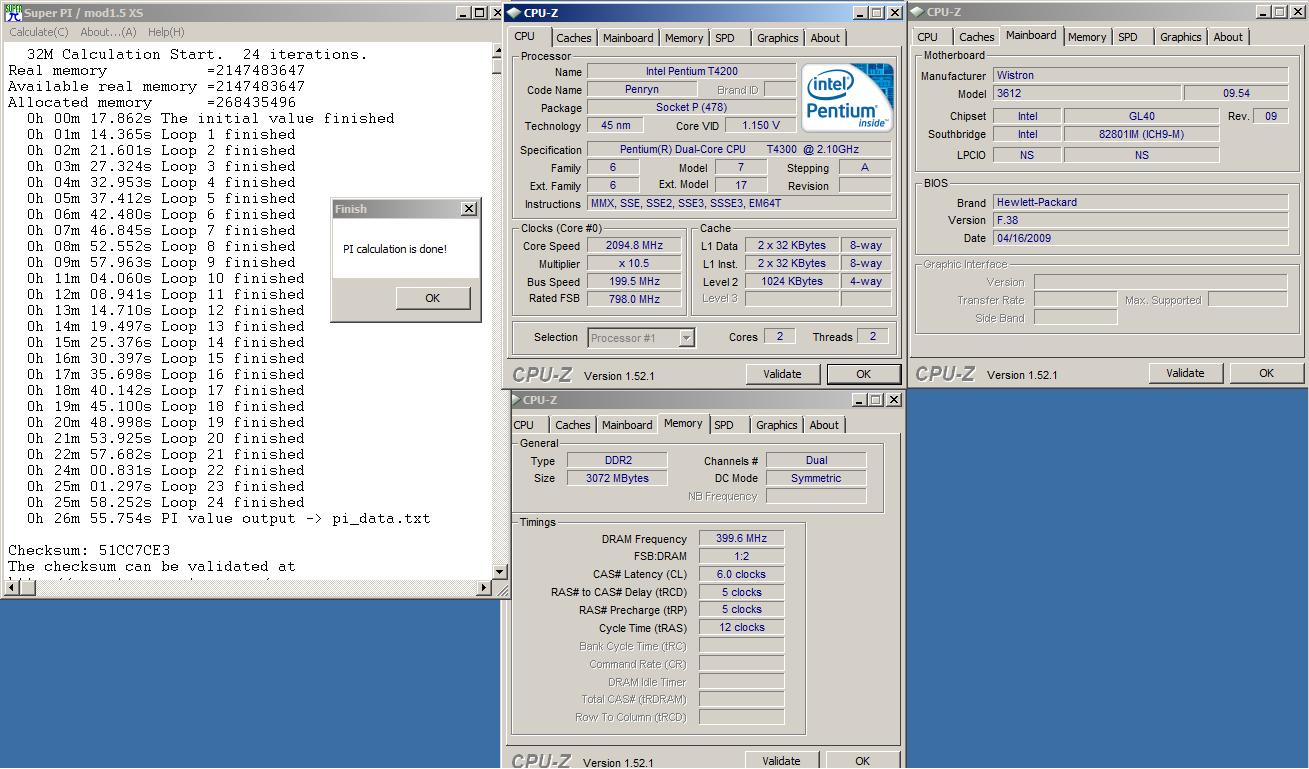Open the Calculate(C) menu in Super PI

click(39, 32)
